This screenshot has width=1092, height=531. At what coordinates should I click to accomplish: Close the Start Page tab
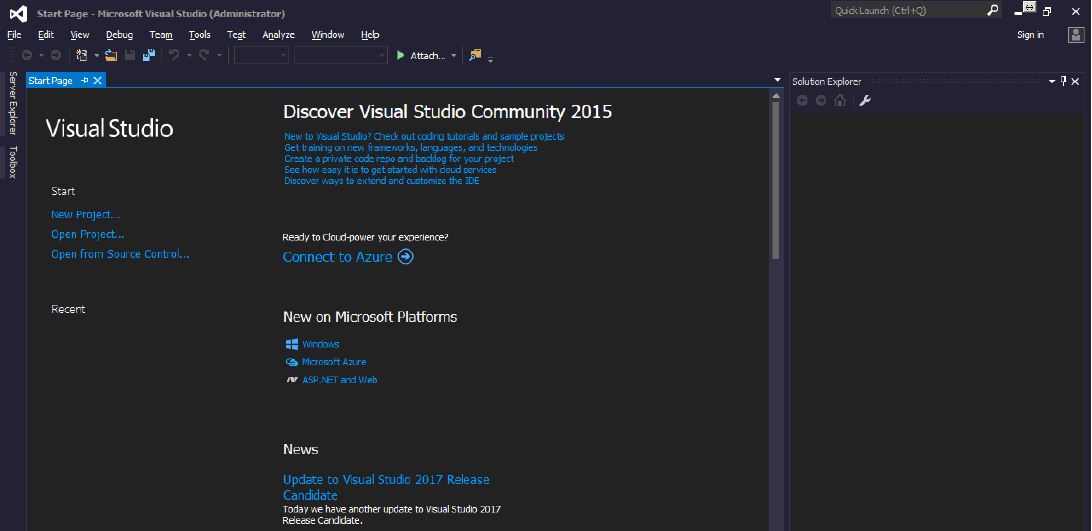[98, 81]
